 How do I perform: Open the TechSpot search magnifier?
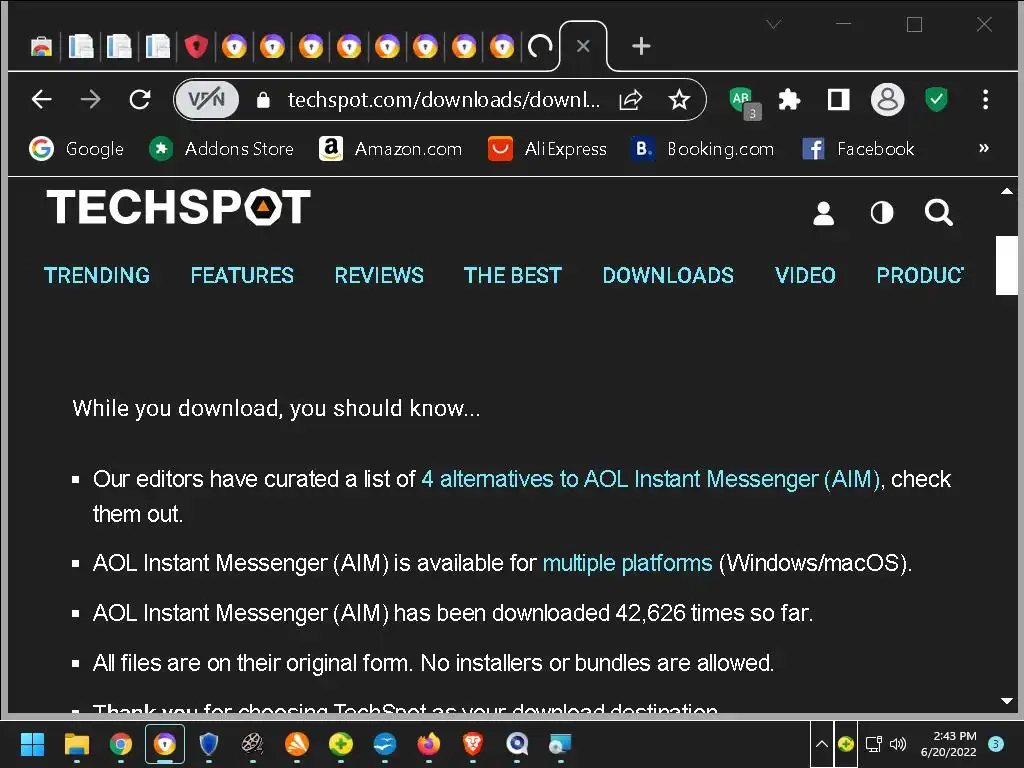click(x=938, y=213)
